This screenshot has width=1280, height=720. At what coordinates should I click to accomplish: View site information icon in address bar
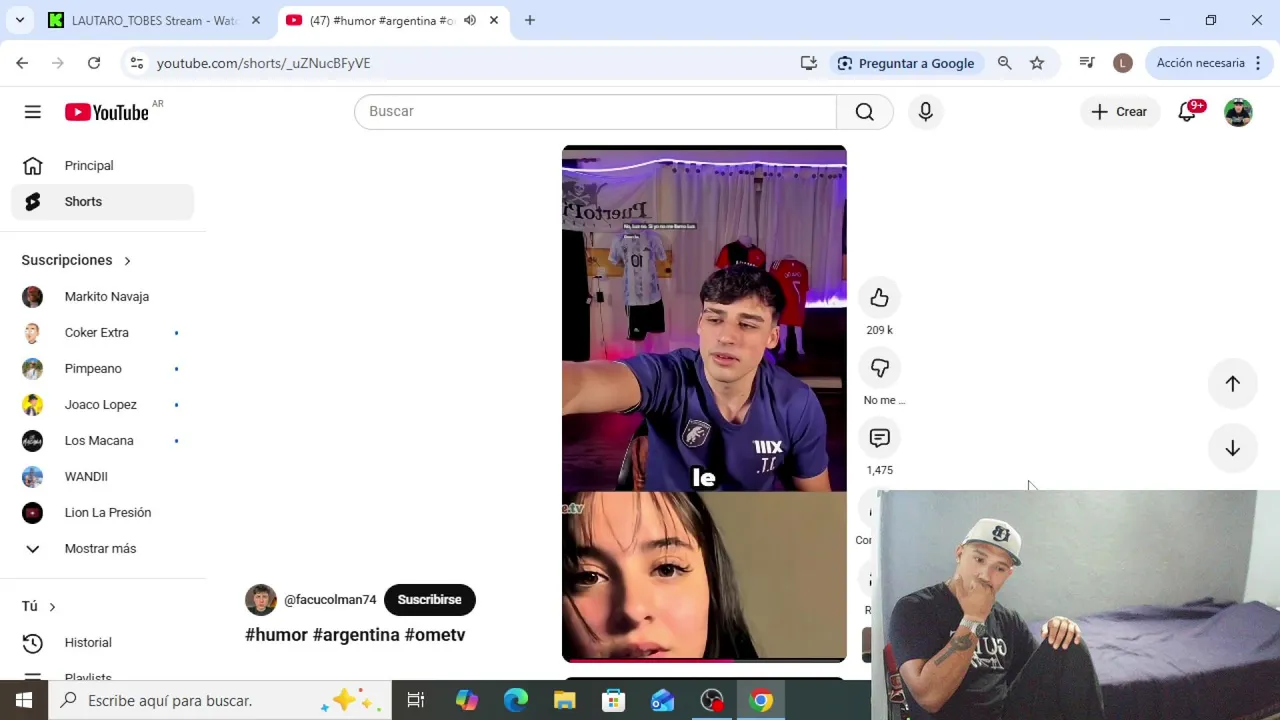tap(137, 63)
